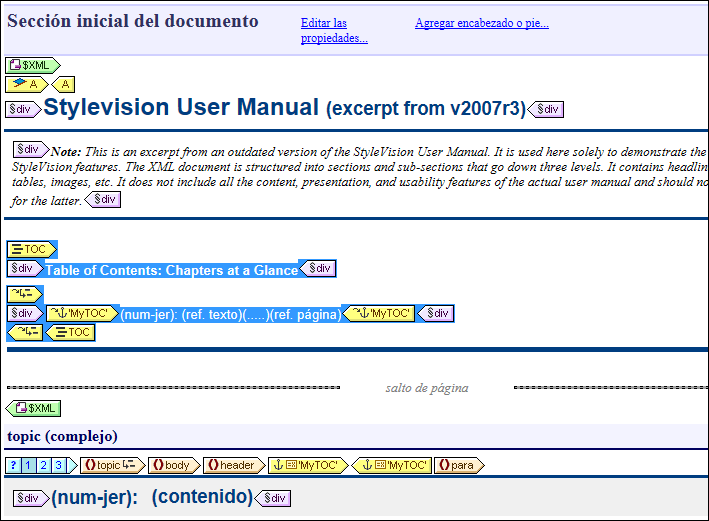Expand the body element node tag

[172, 465]
